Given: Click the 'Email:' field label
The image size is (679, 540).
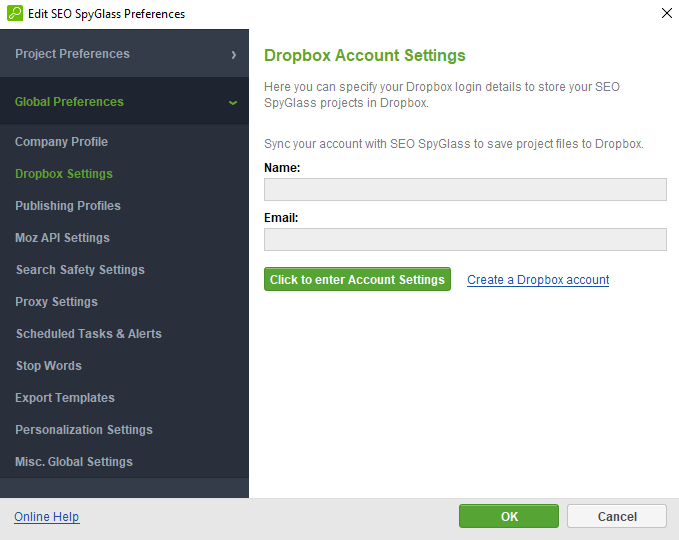Looking at the screenshot, I should [x=281, y=218].
